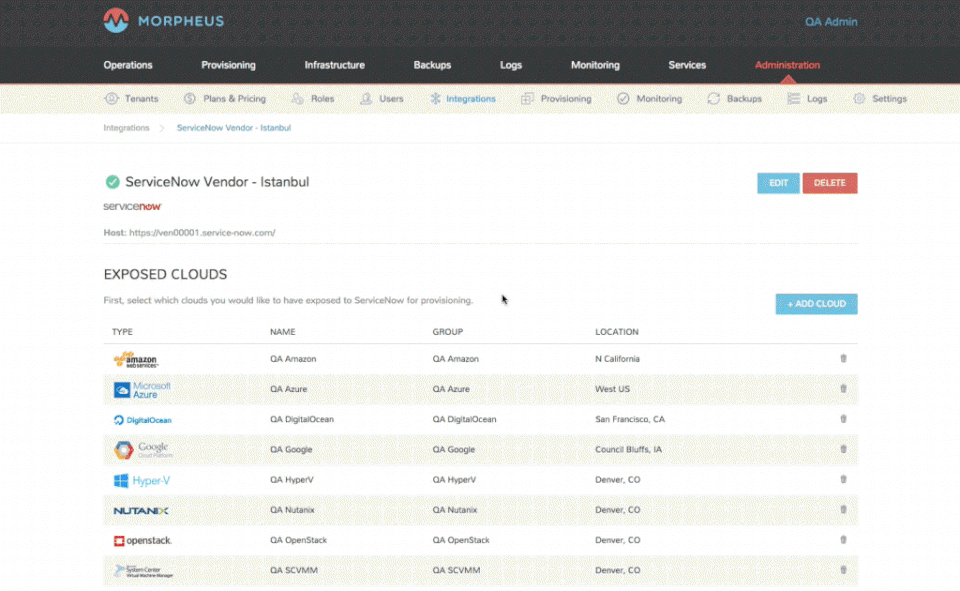Click the Nutanix logo
Screen dimensions: 960x591
[x=141, y=510]
